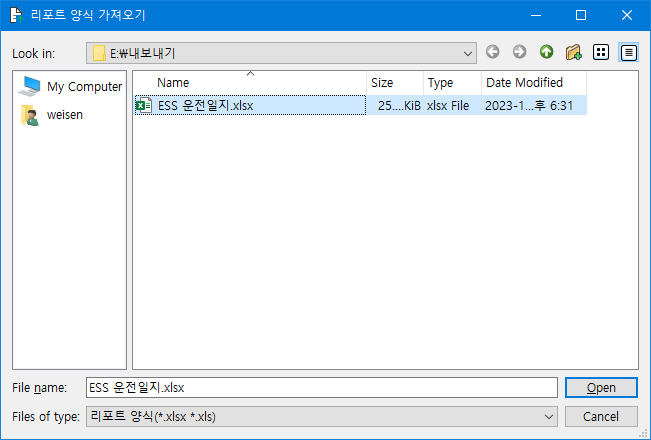Go to parent directory with green up arrow
The image size is (651, 440).
546,52
